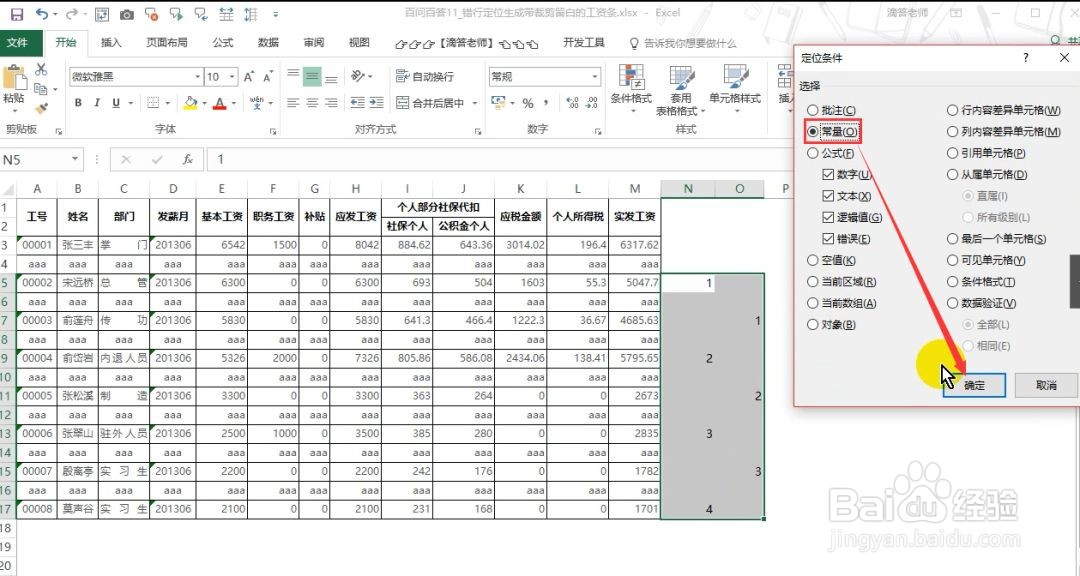Image resolution: width=1080 pixels, height=576 pixels.
Task: Open the number format dropdown 常规
Action: (x=594, y=76)
